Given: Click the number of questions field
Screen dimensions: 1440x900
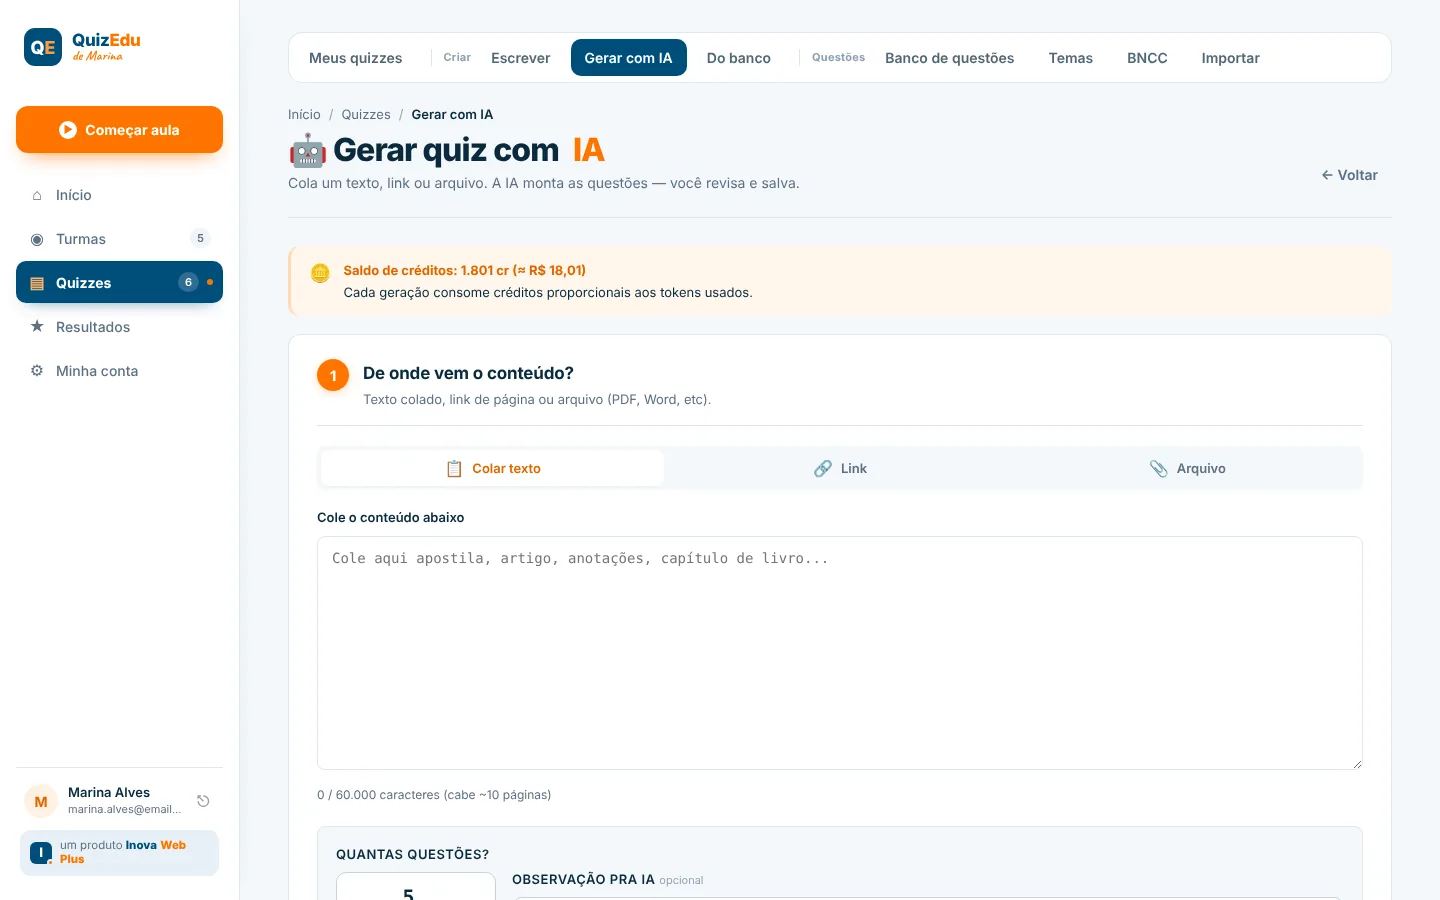Looking at the screenshot, I should [x=416, y=888].
